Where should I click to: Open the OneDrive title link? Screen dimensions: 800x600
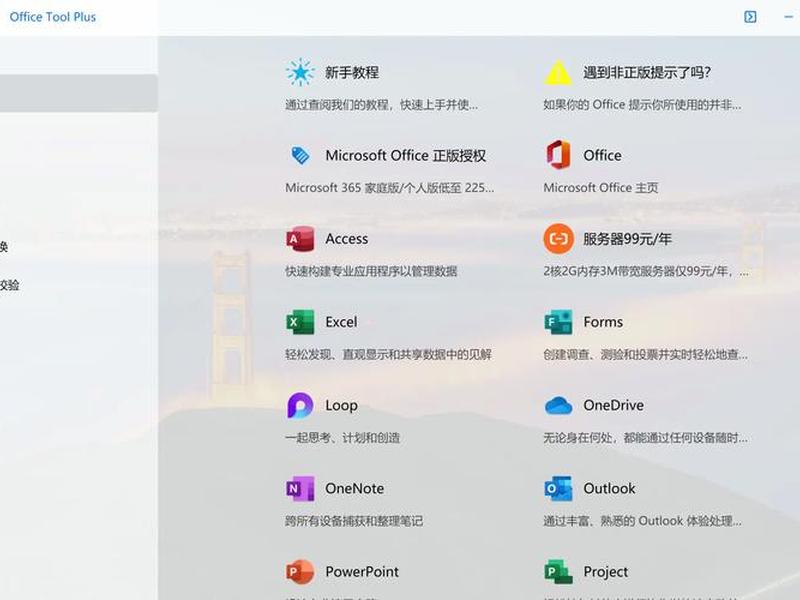click(613, 405)
